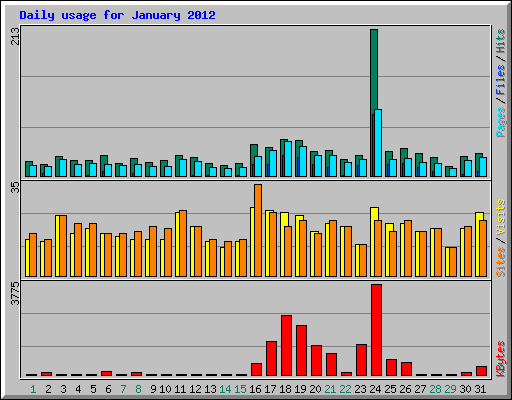Click the tallest red KBytes bar, day 24

(376, 330)
